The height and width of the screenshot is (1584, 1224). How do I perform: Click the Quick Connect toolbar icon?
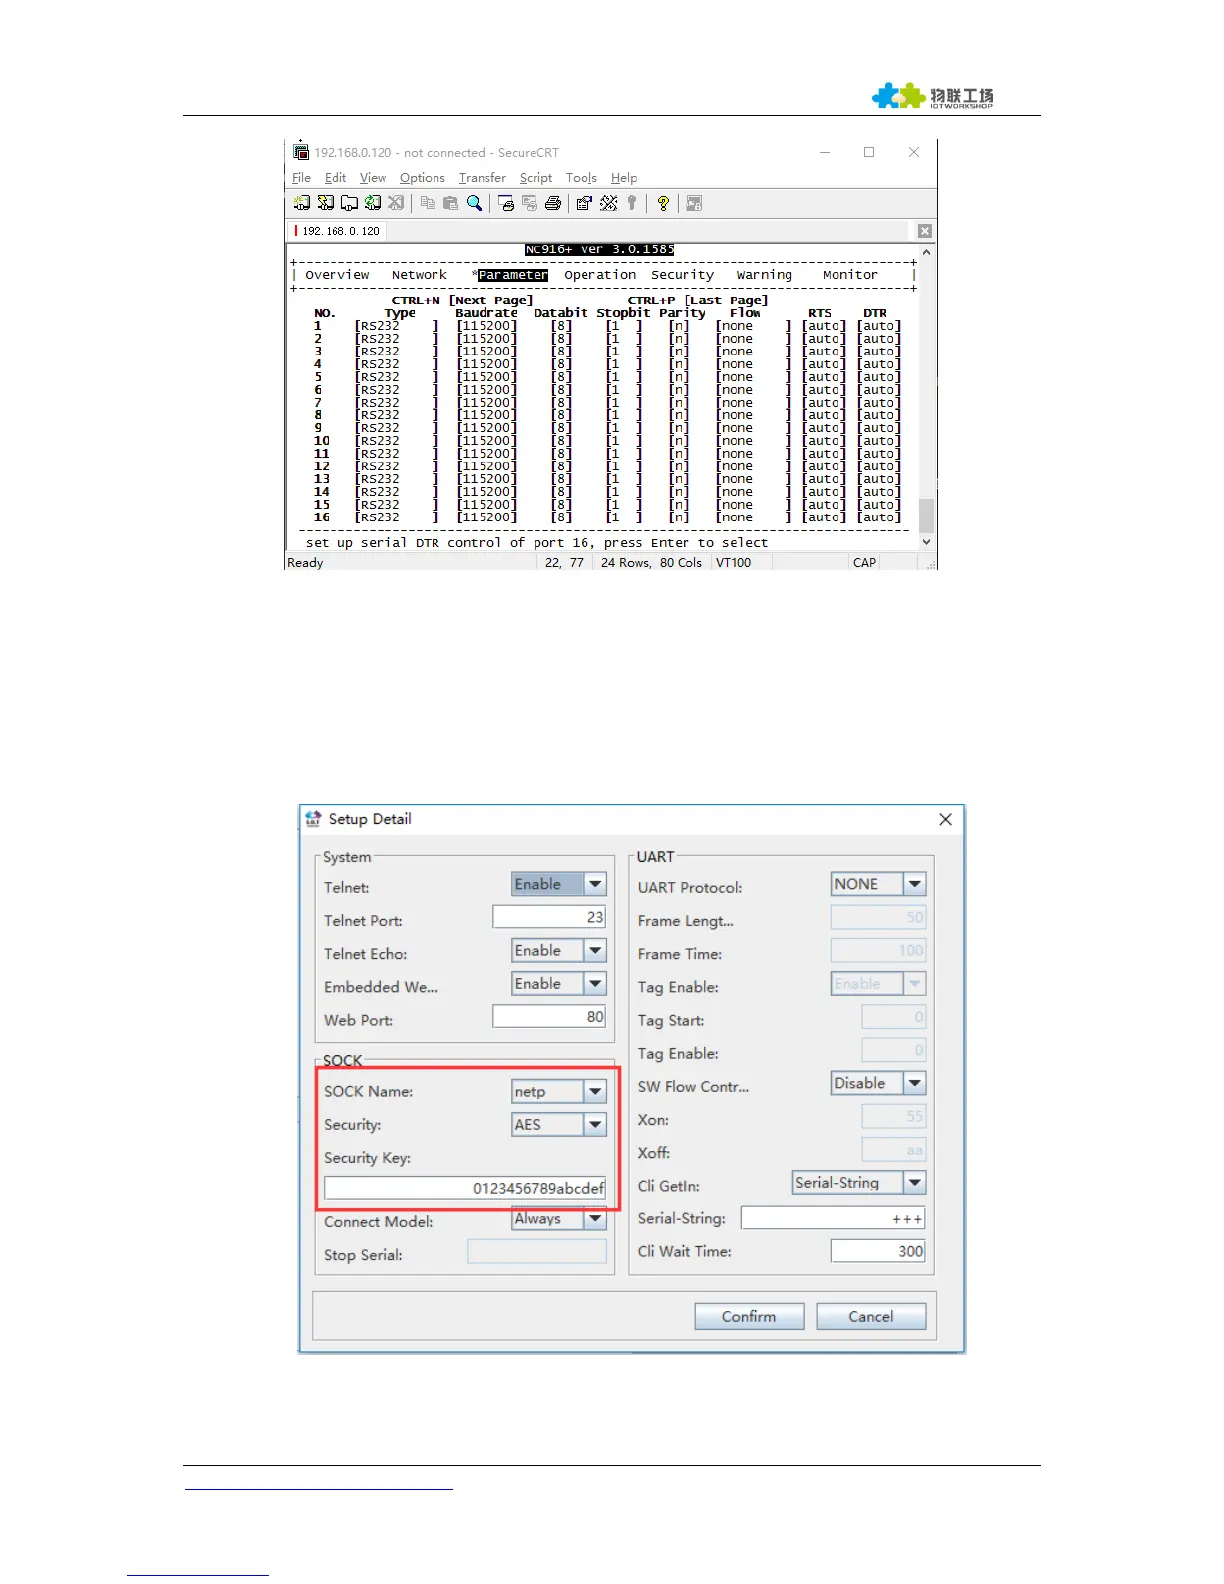click(x=326, y=203)
